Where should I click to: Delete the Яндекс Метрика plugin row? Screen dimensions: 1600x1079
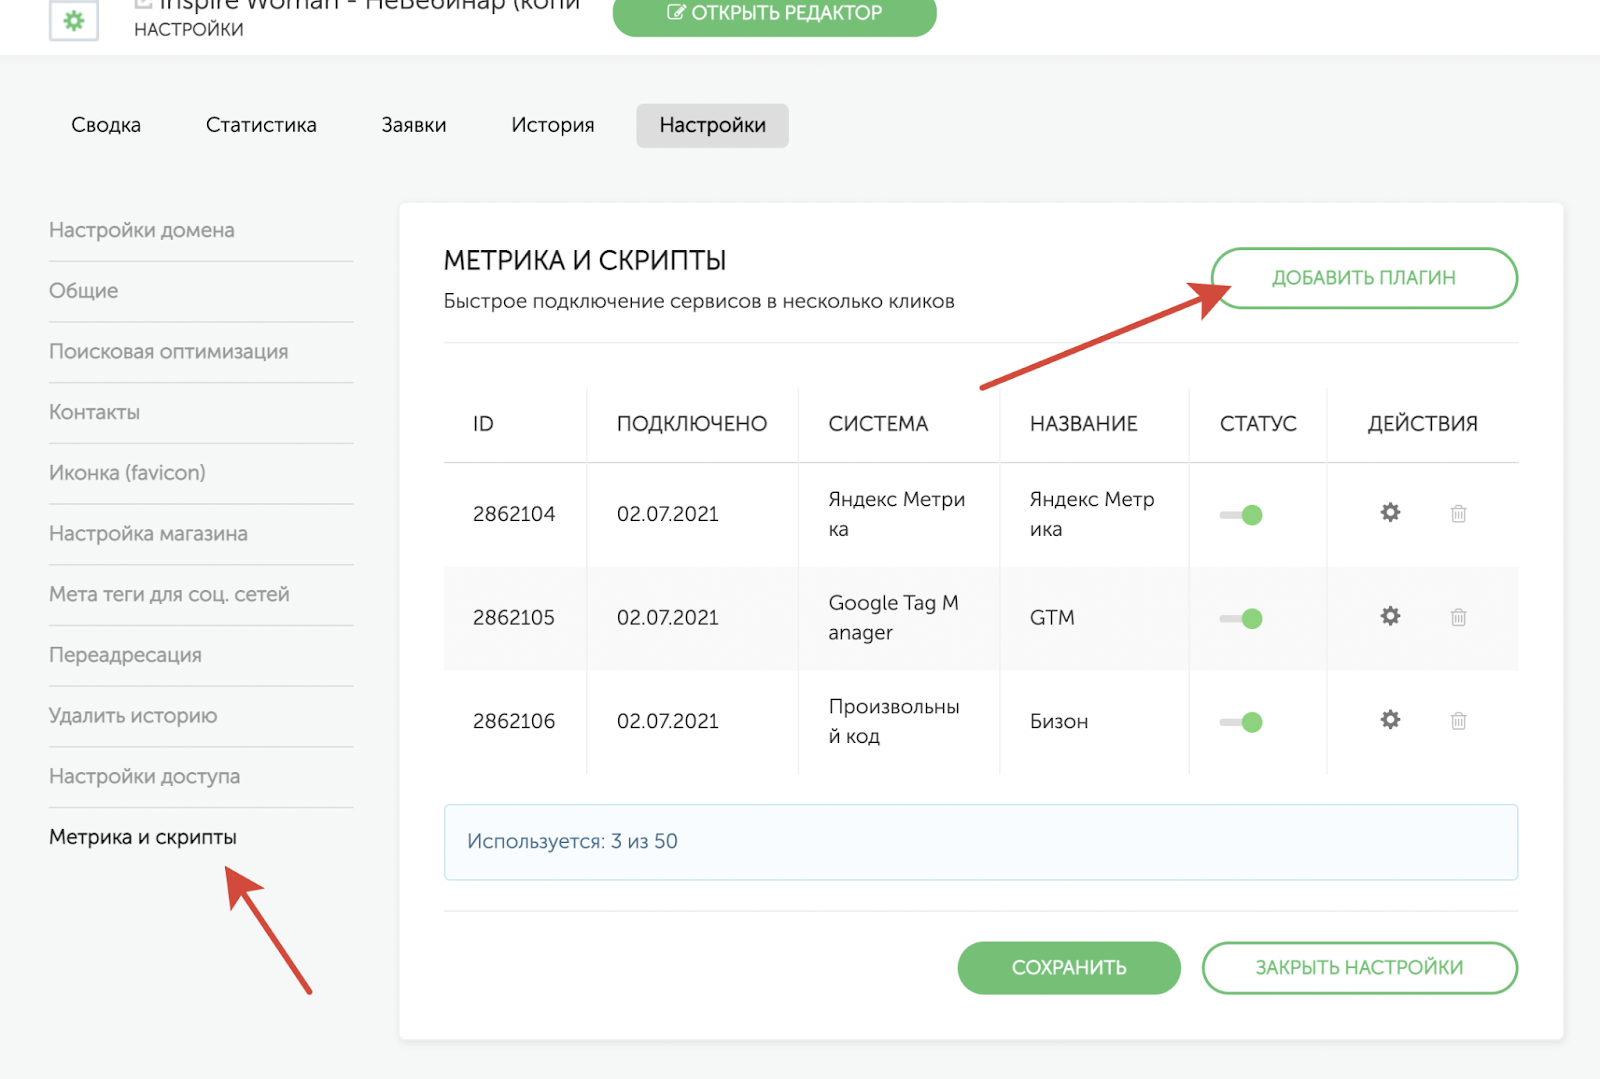click(1458, 514)
